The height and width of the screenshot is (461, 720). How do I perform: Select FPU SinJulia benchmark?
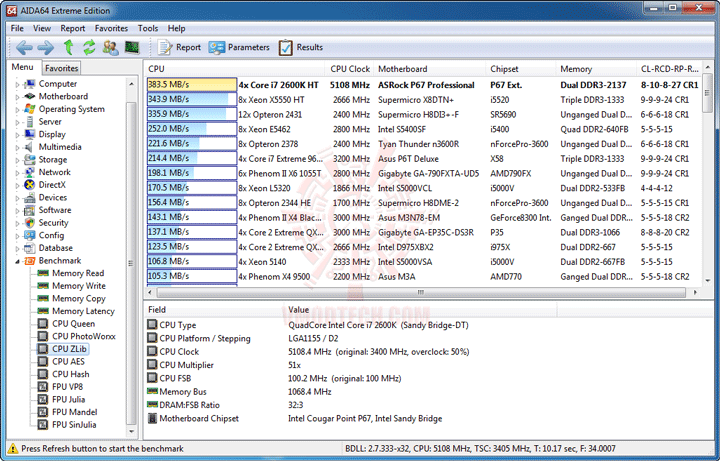click(74, 425)
